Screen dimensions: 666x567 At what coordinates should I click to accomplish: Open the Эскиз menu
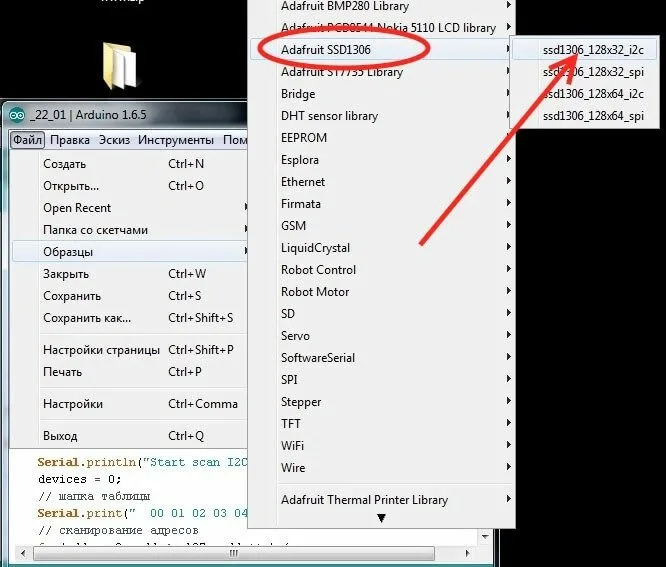(x=114, y=140)
